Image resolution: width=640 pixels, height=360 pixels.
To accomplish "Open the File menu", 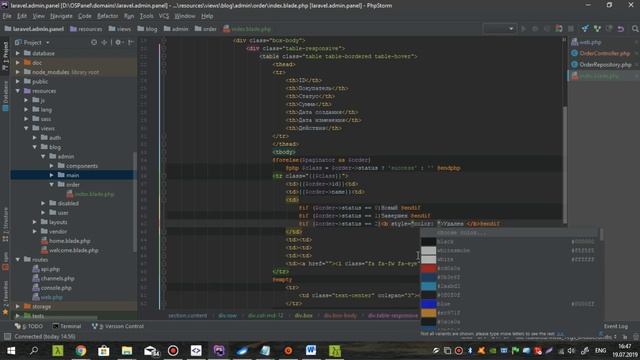I will [7, 16].
